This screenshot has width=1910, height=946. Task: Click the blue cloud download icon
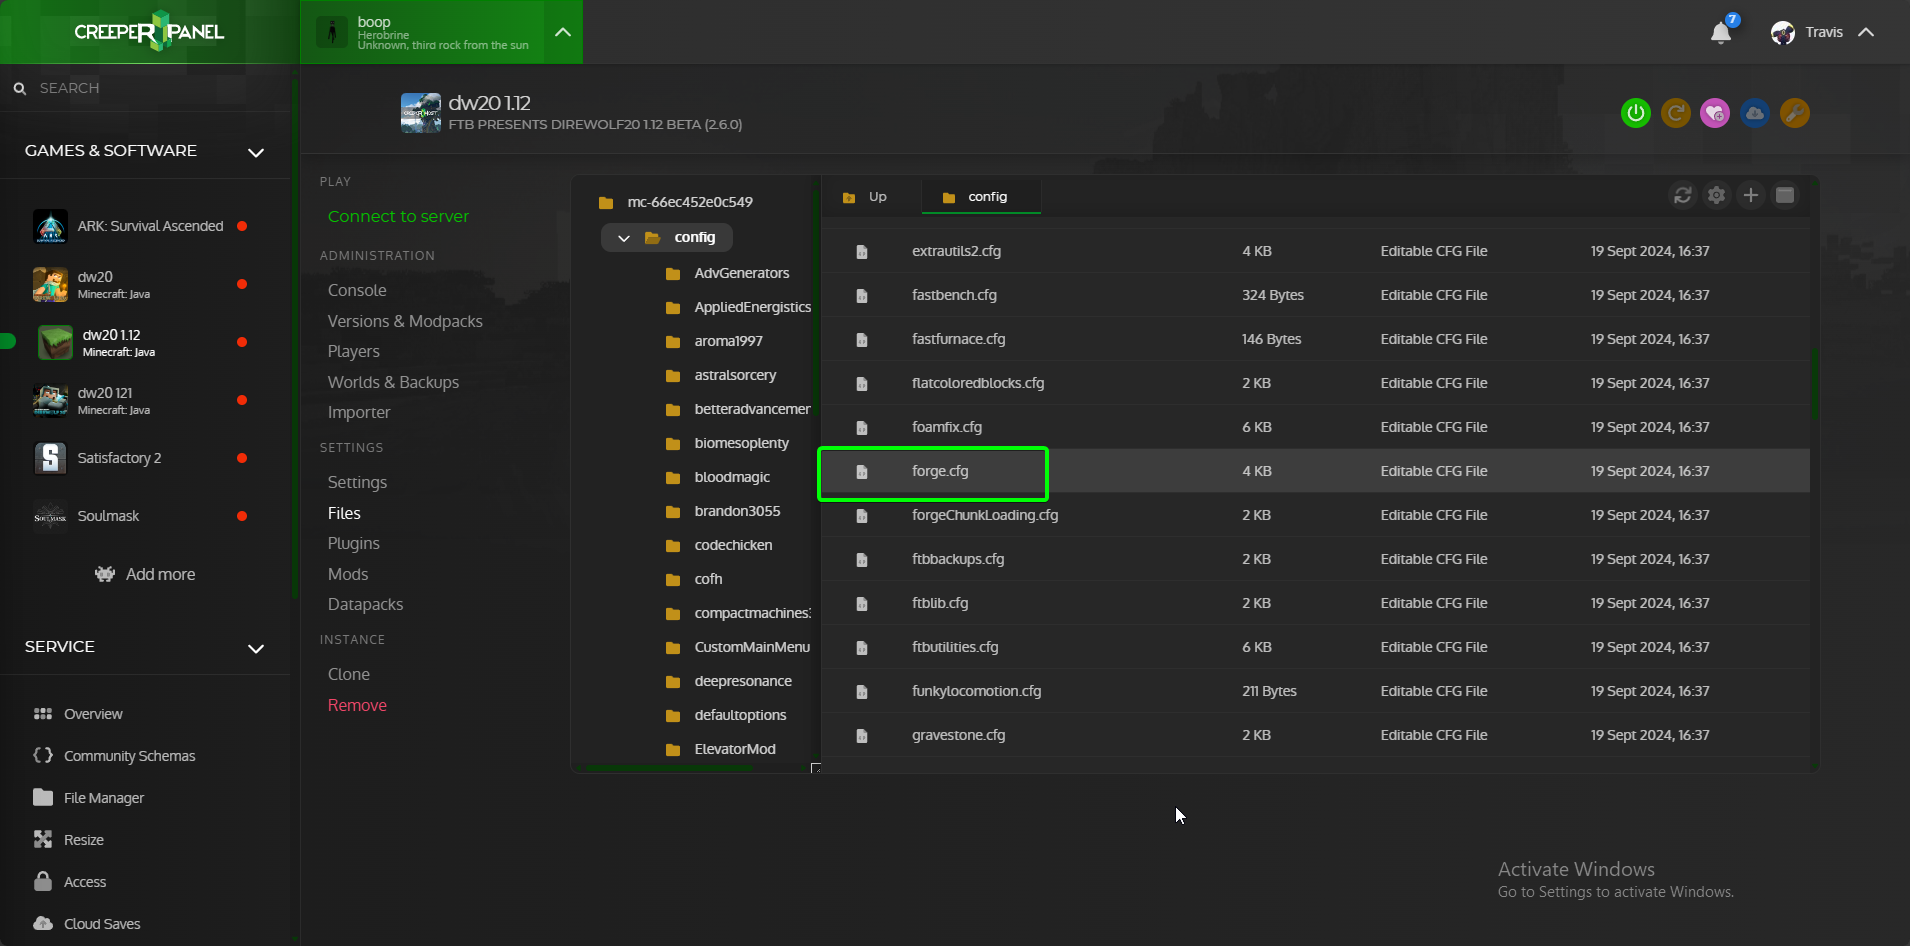click(1755, 113)
